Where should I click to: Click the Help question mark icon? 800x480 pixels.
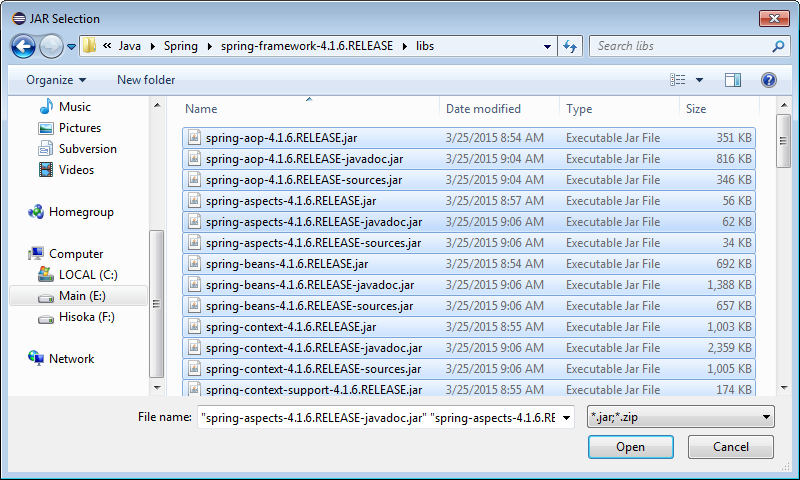pos(768,80)
